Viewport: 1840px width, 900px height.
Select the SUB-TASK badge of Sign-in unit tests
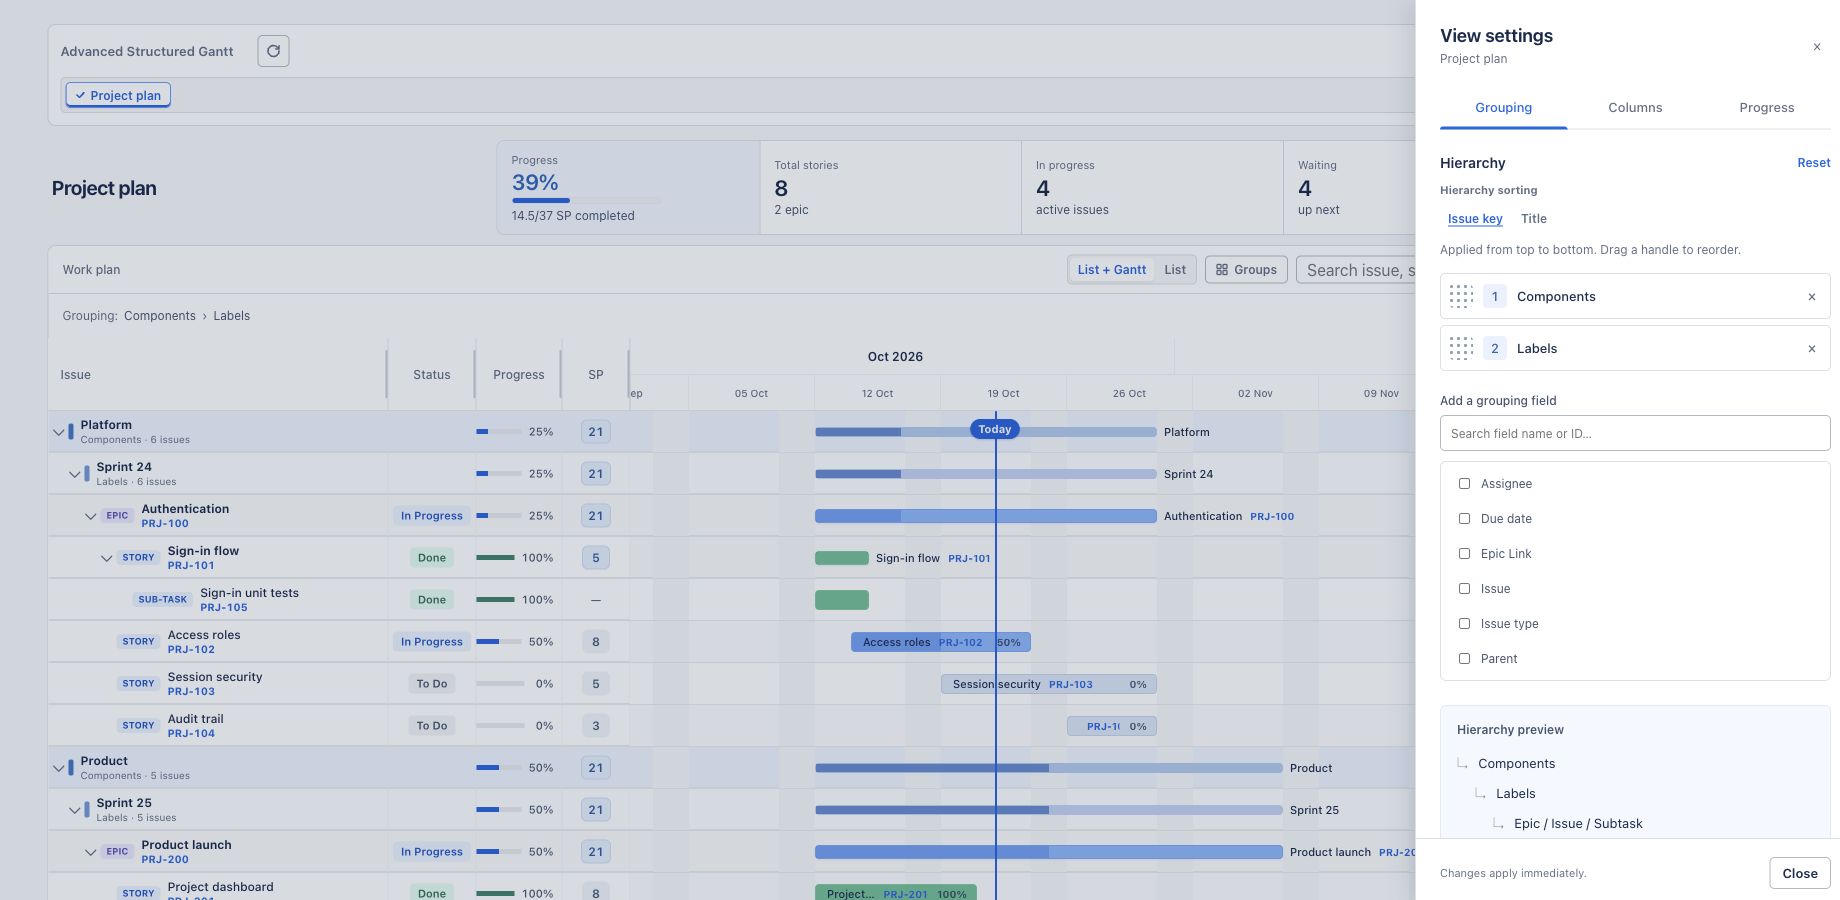tap(162, 600)
